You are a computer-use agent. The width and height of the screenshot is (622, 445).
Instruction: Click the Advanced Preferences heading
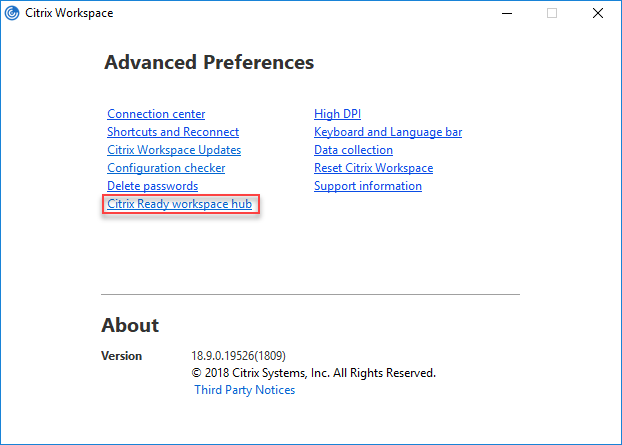pos(209,62)
